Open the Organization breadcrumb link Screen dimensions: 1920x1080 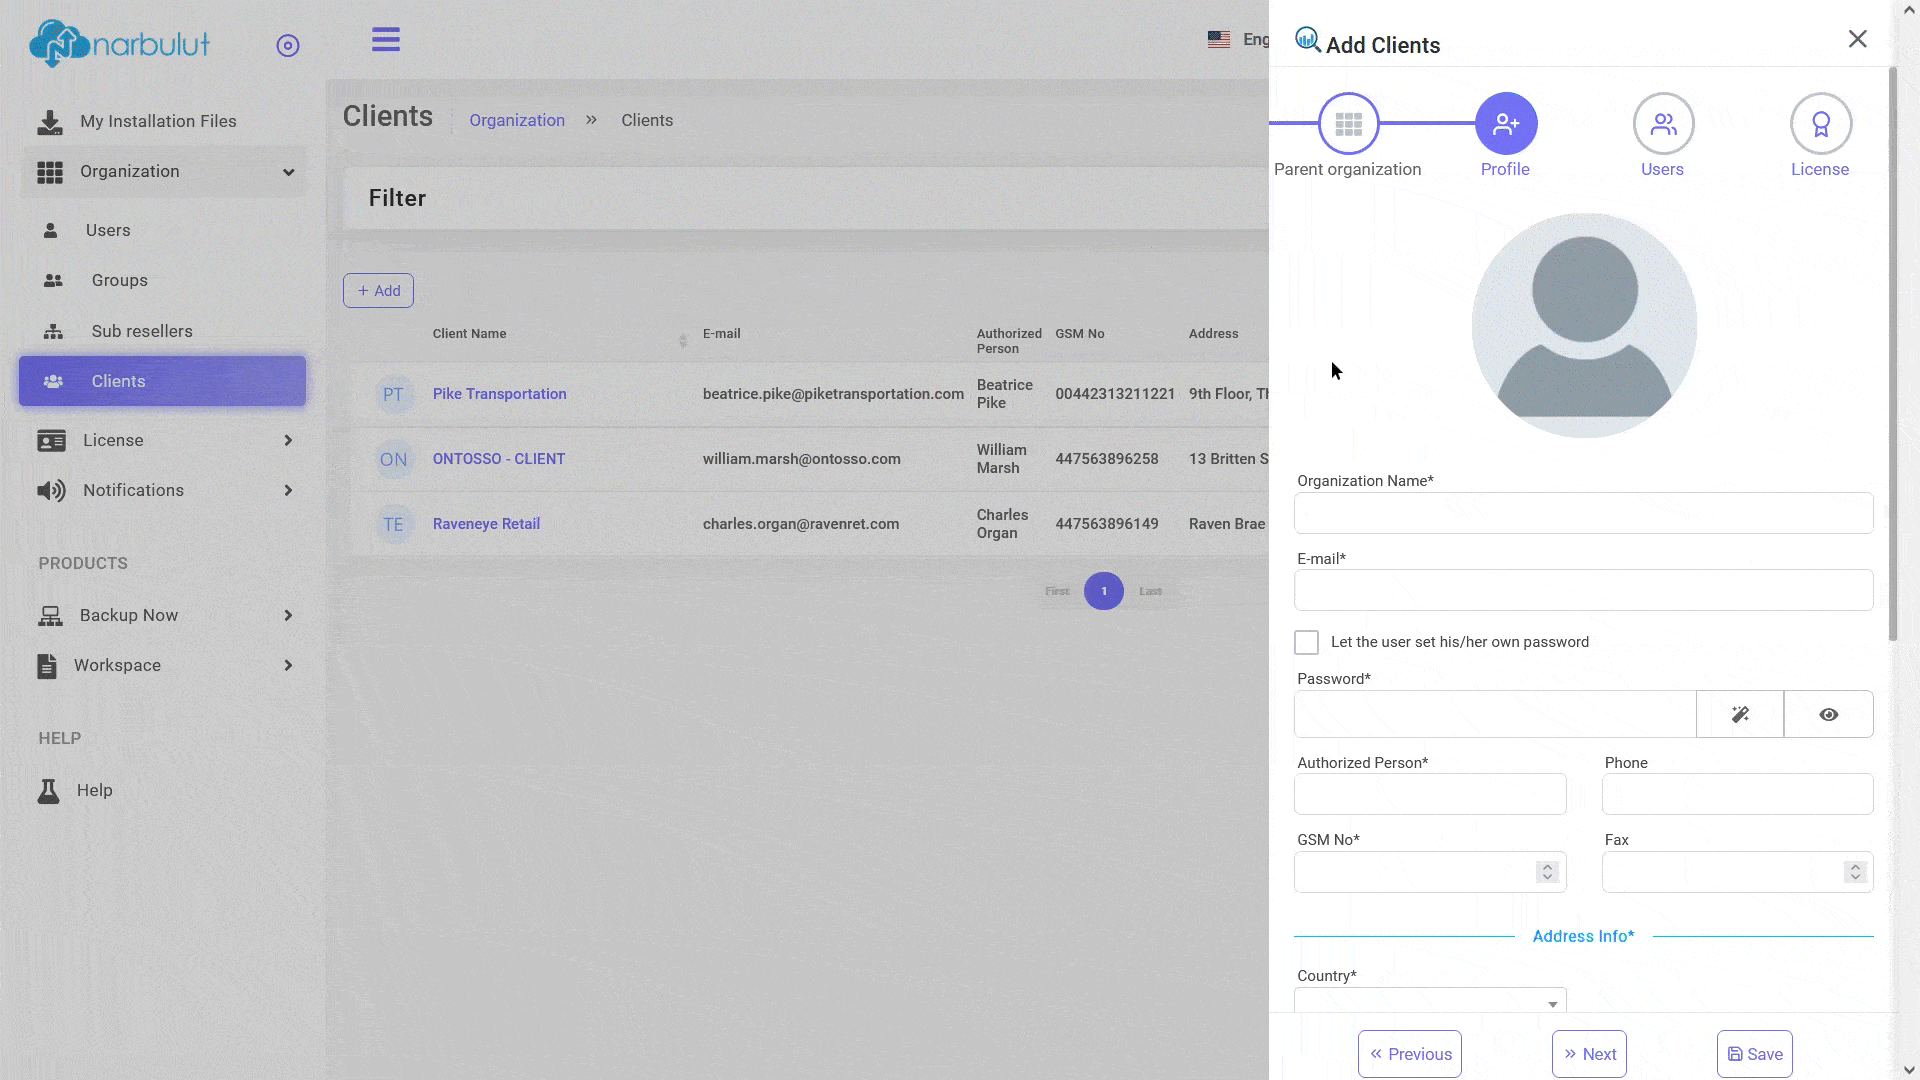click(x=517, y=121)
